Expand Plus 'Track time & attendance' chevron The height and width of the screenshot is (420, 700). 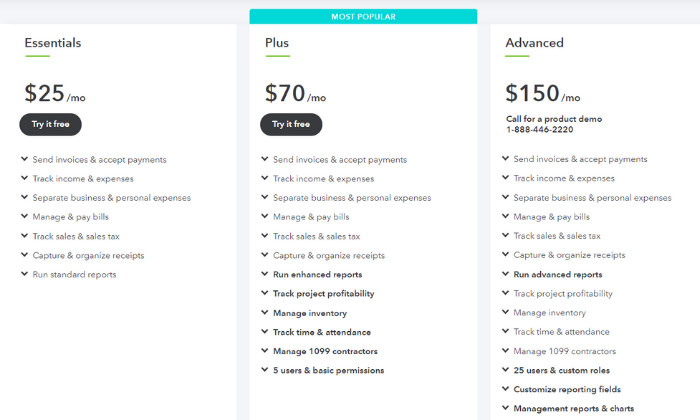265,332
